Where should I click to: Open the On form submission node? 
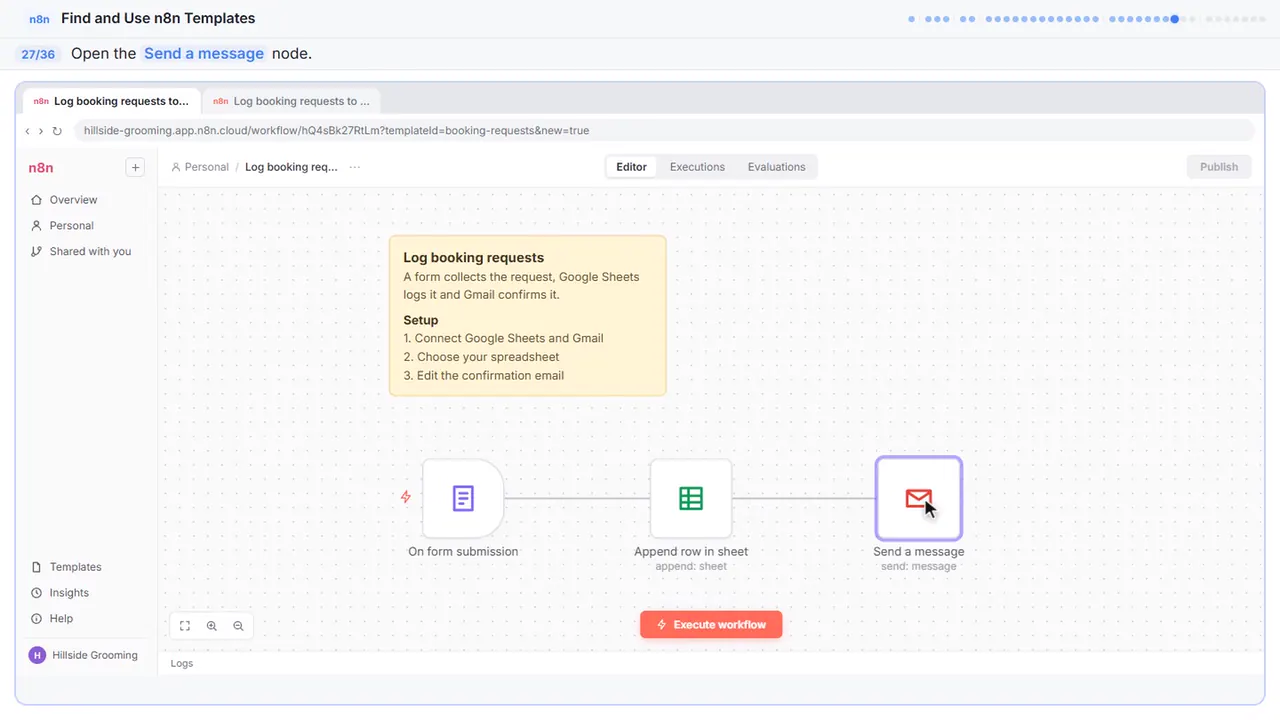[463, 498]
